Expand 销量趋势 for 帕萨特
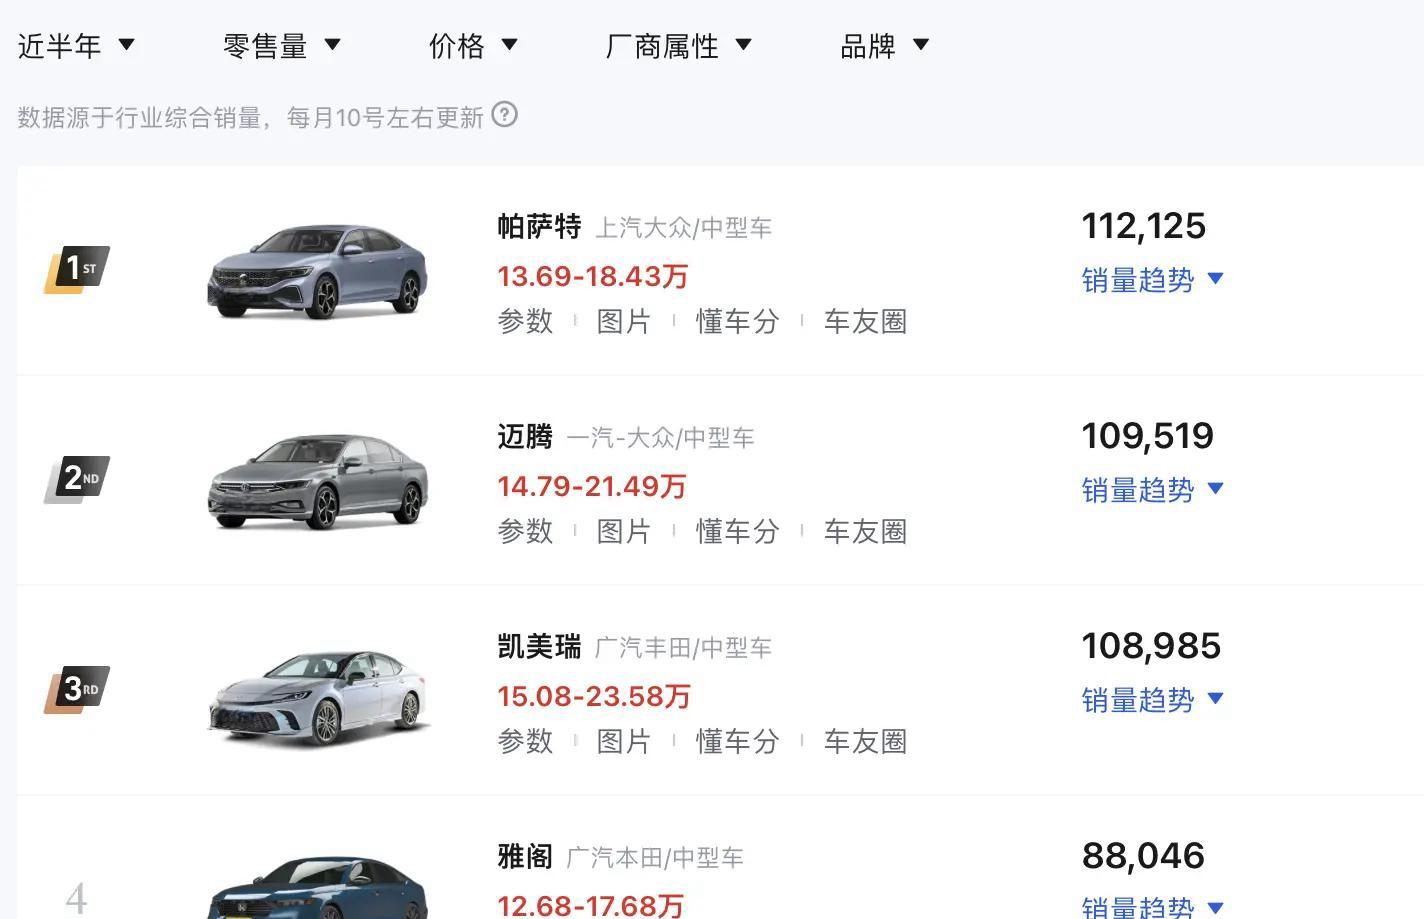 pos(1153,280)
